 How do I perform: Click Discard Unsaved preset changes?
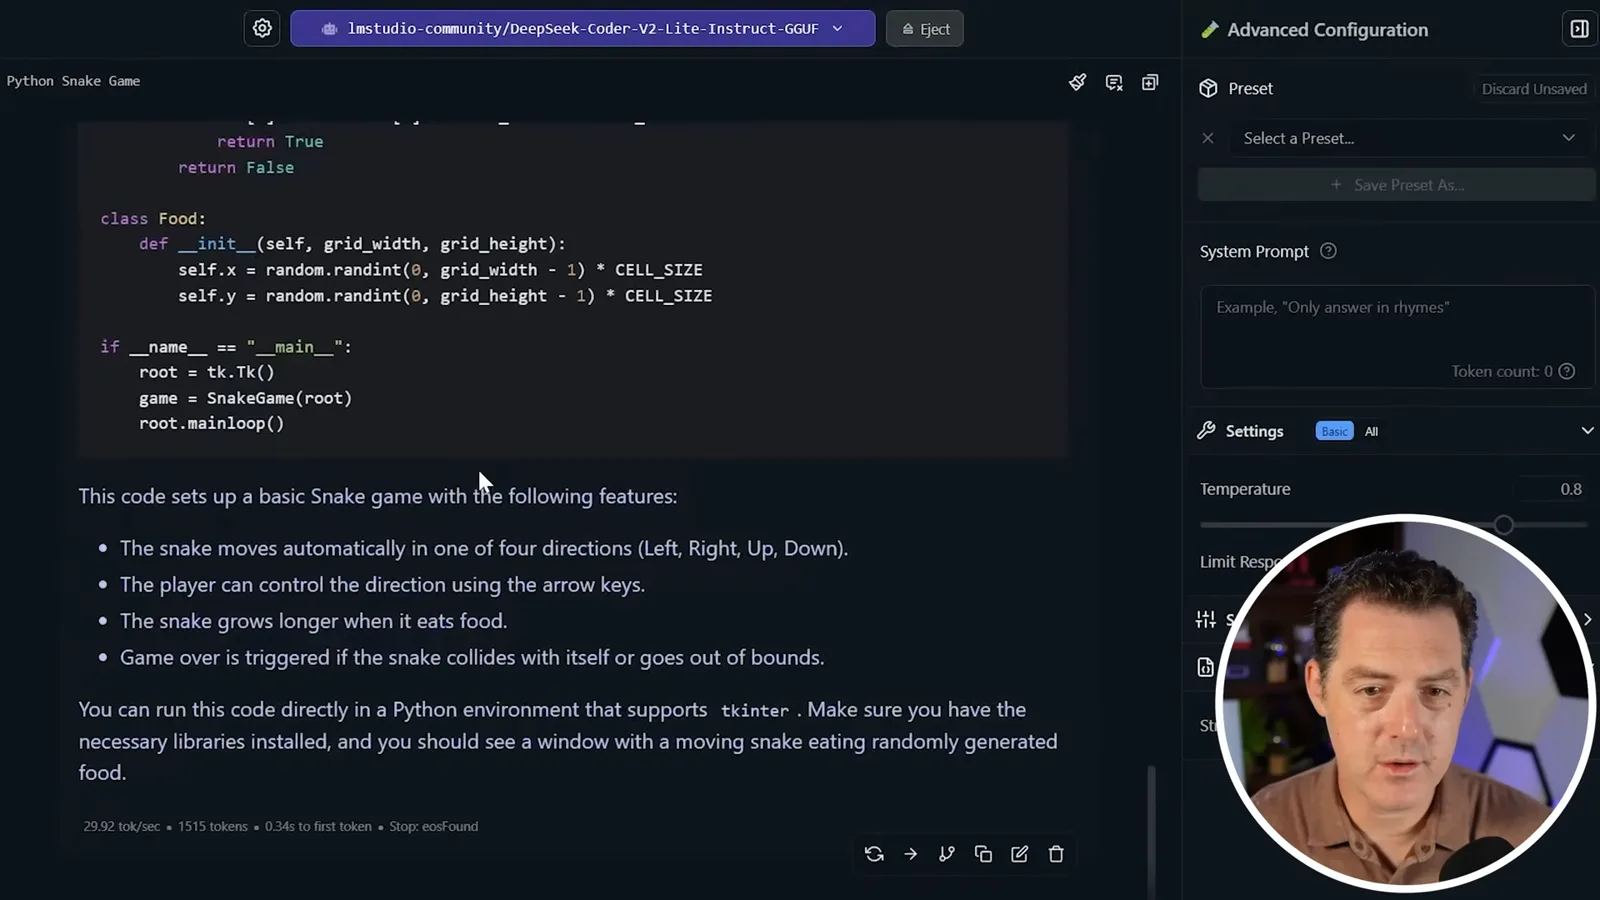1533,89
